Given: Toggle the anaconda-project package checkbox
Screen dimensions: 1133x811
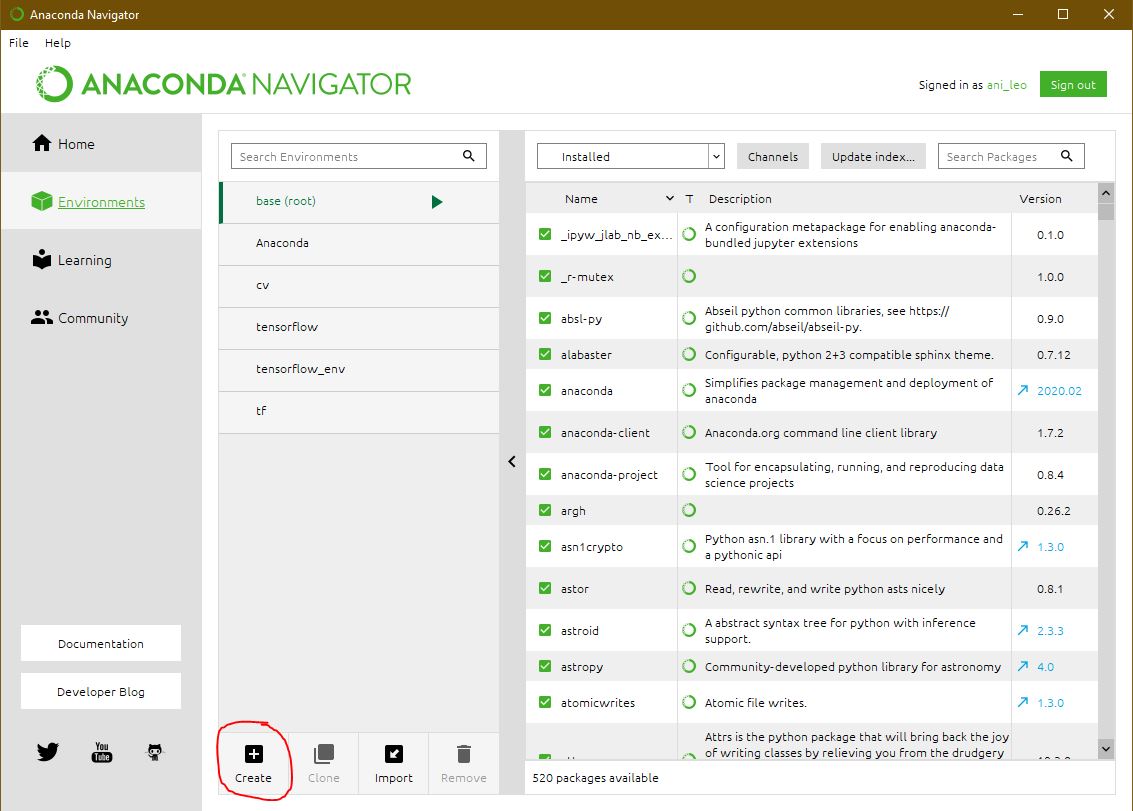Looking at the screenshot, I should pyautogui.click(x=545, y=474).
